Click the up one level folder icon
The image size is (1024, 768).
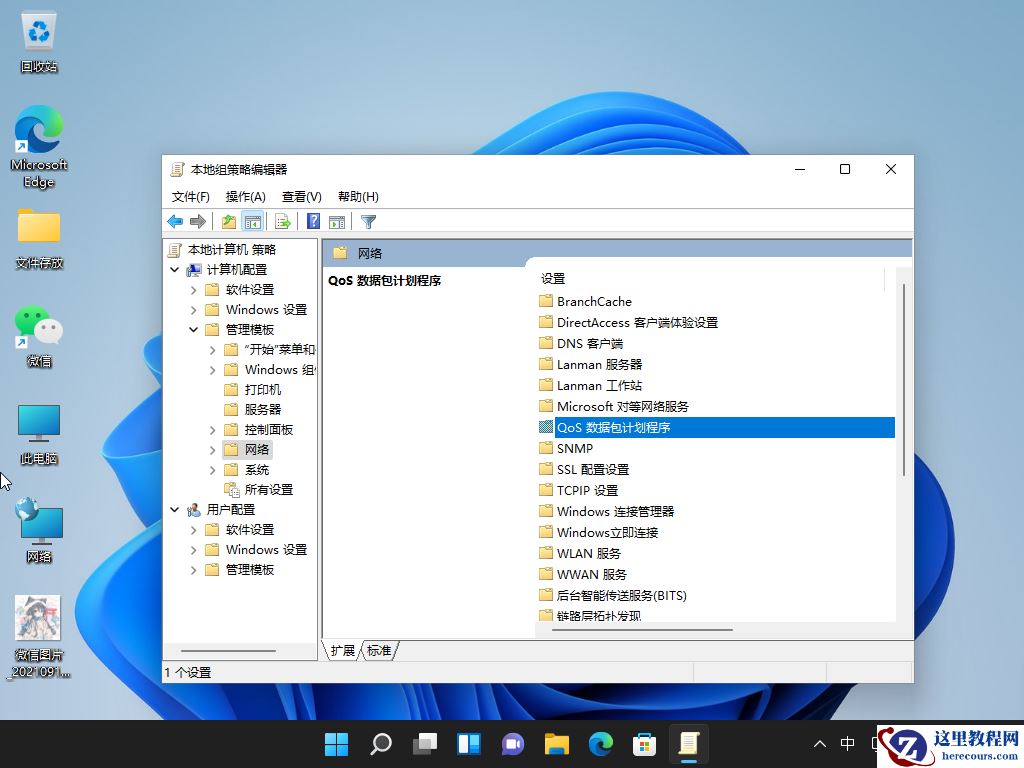(x=228, y=221)
